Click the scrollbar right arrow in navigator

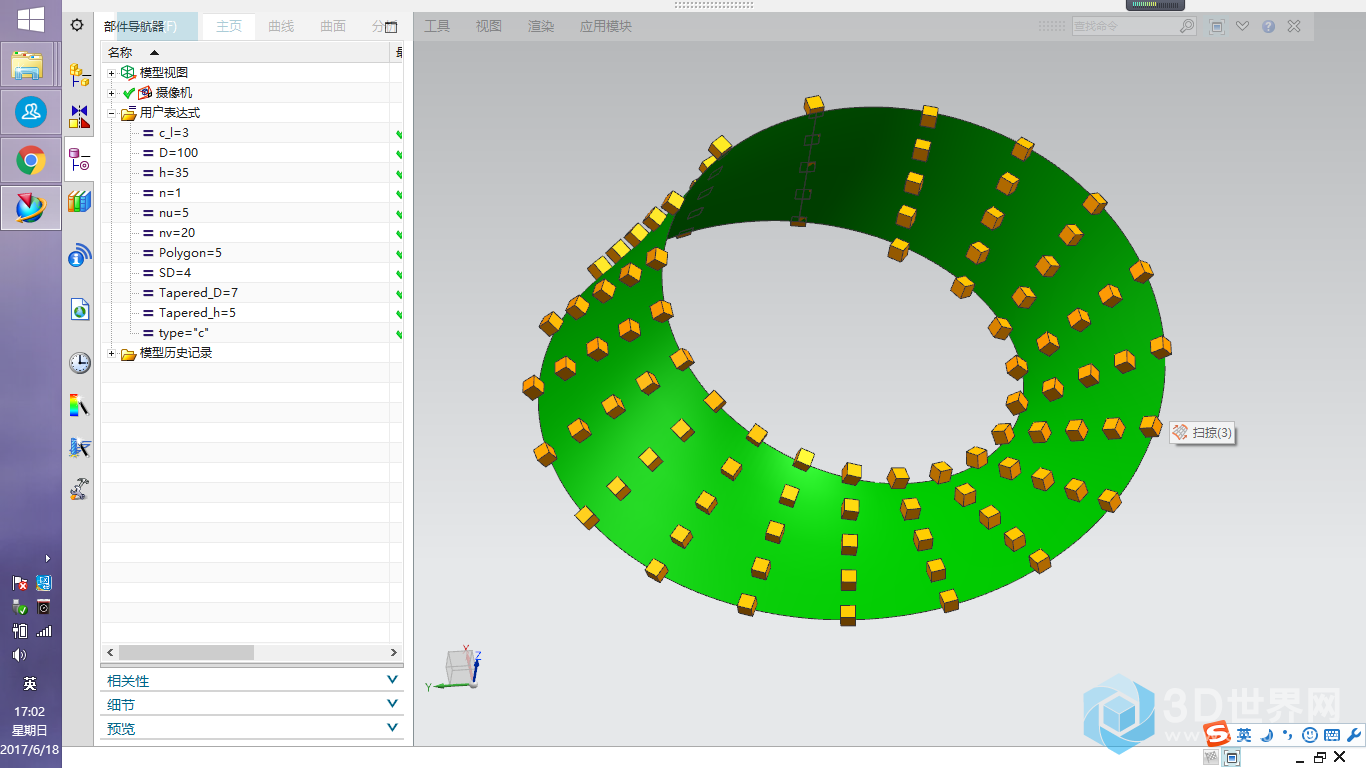[x=394, y=652]
